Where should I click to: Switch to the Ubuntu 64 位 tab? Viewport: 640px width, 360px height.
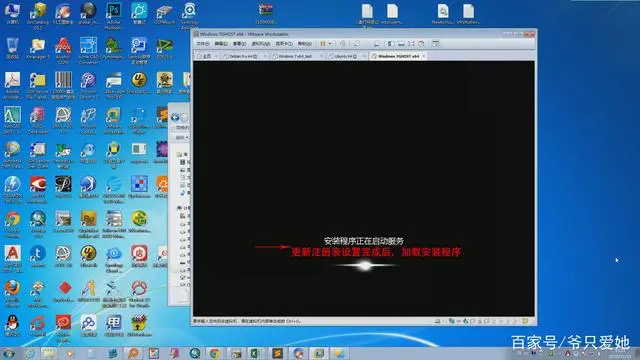tap(346, 56)
